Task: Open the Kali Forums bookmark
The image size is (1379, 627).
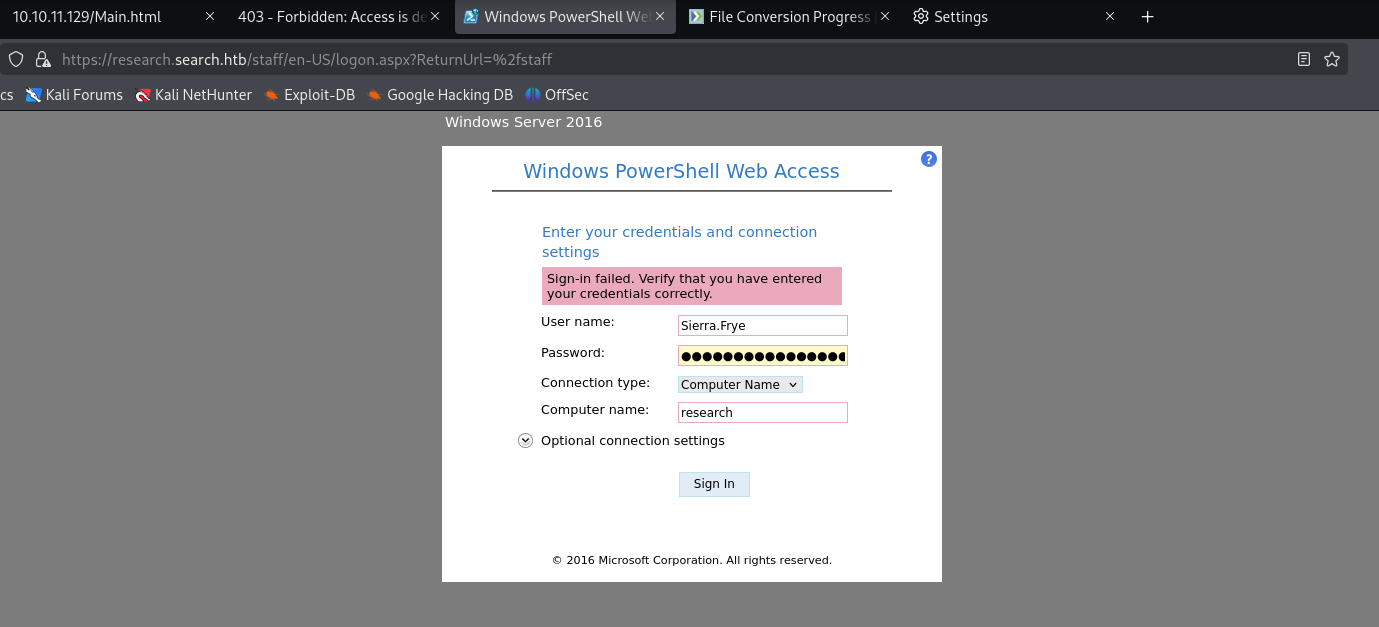Action: click(x=74, y=95)
